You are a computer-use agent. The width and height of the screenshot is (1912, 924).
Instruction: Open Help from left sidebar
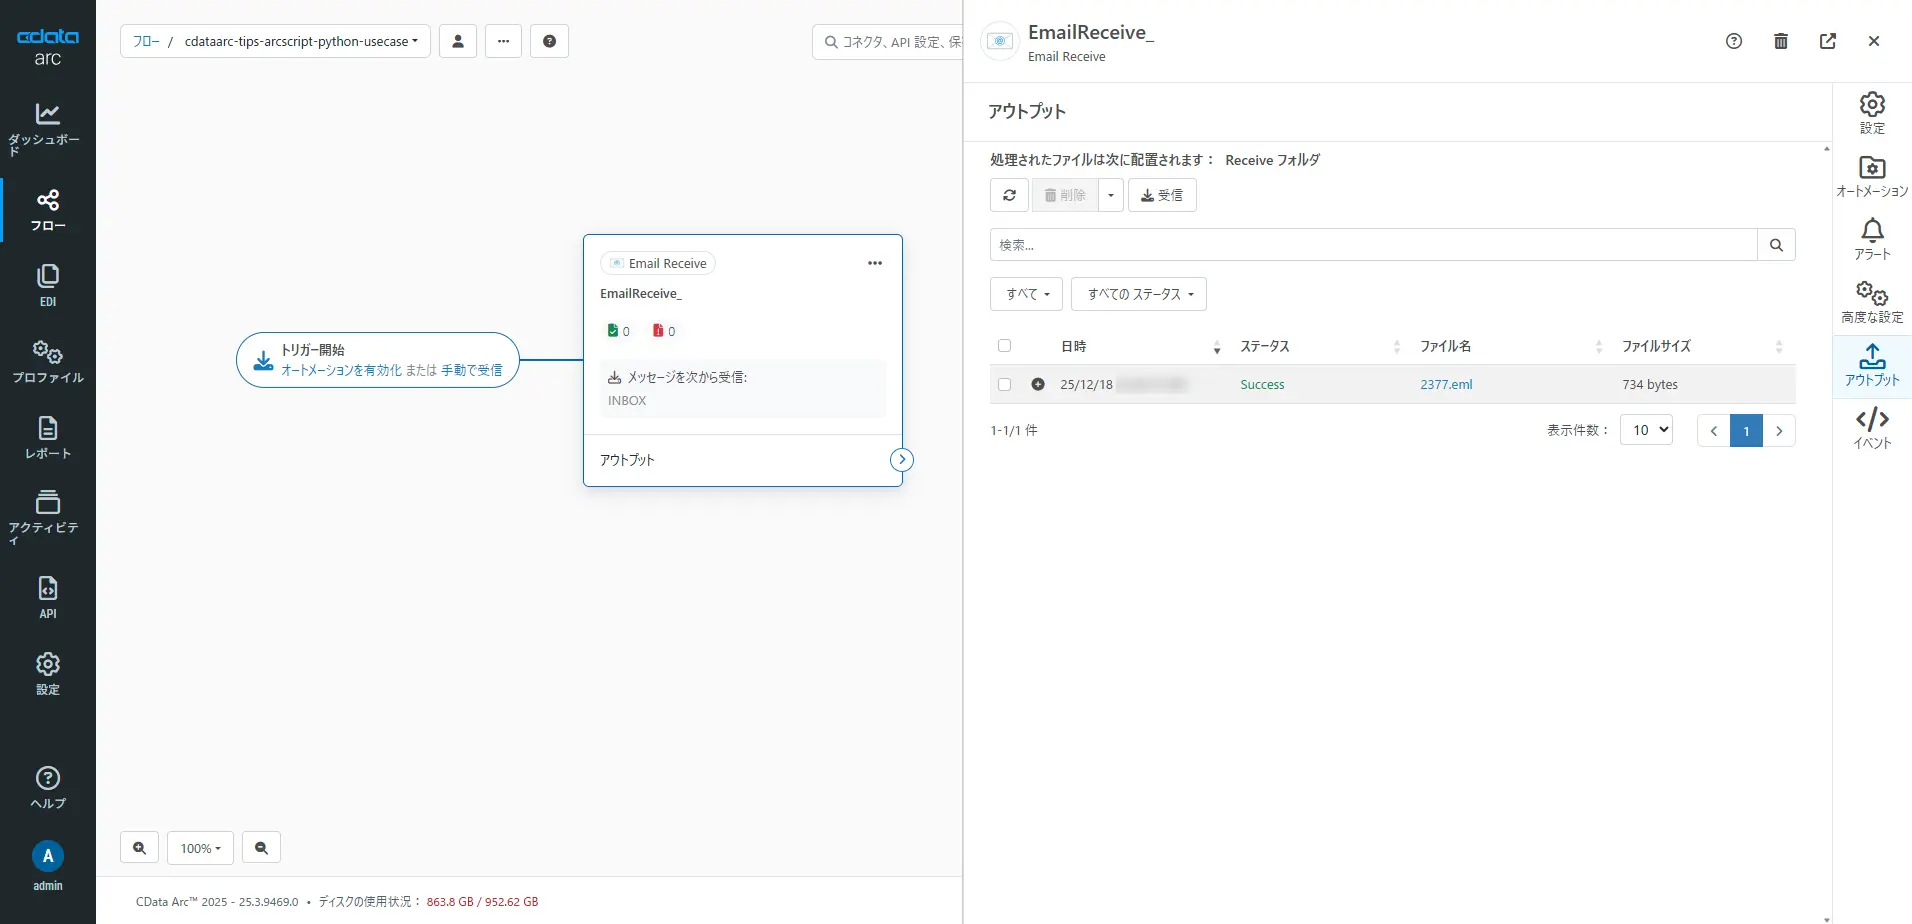[x=47, y=788]
